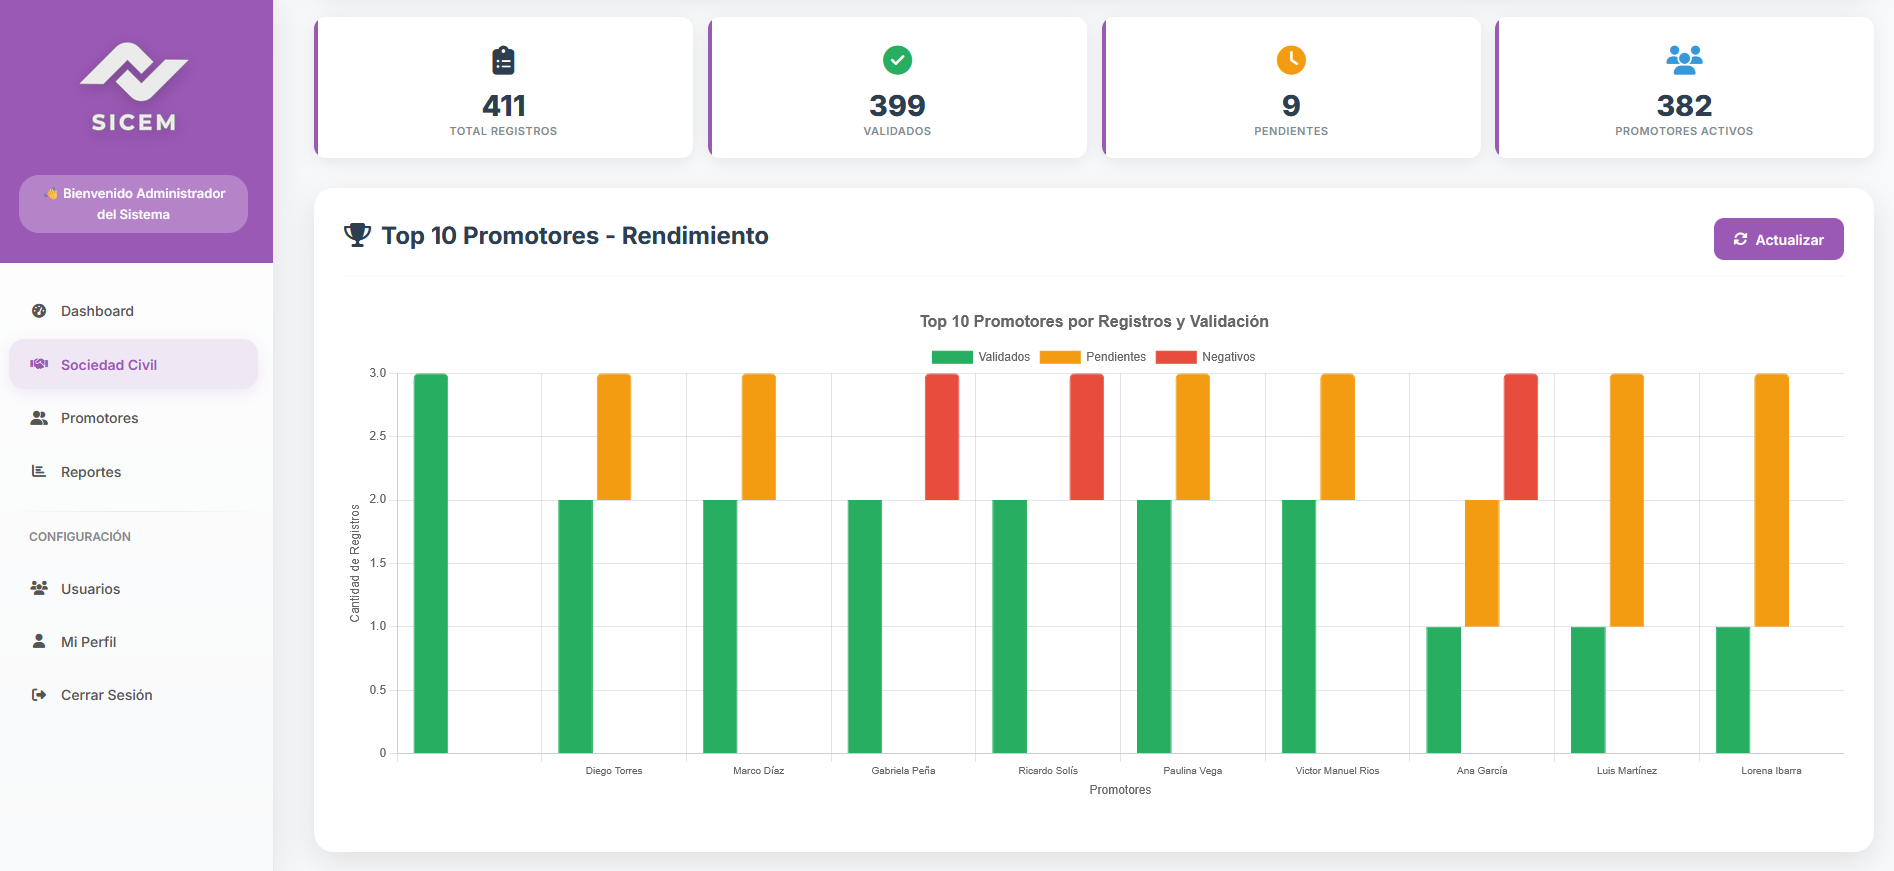Click the SICEM logo in the sidebar
This screenshot has width=1894, height=871.
pyautogui.click(x=134, y=87)
